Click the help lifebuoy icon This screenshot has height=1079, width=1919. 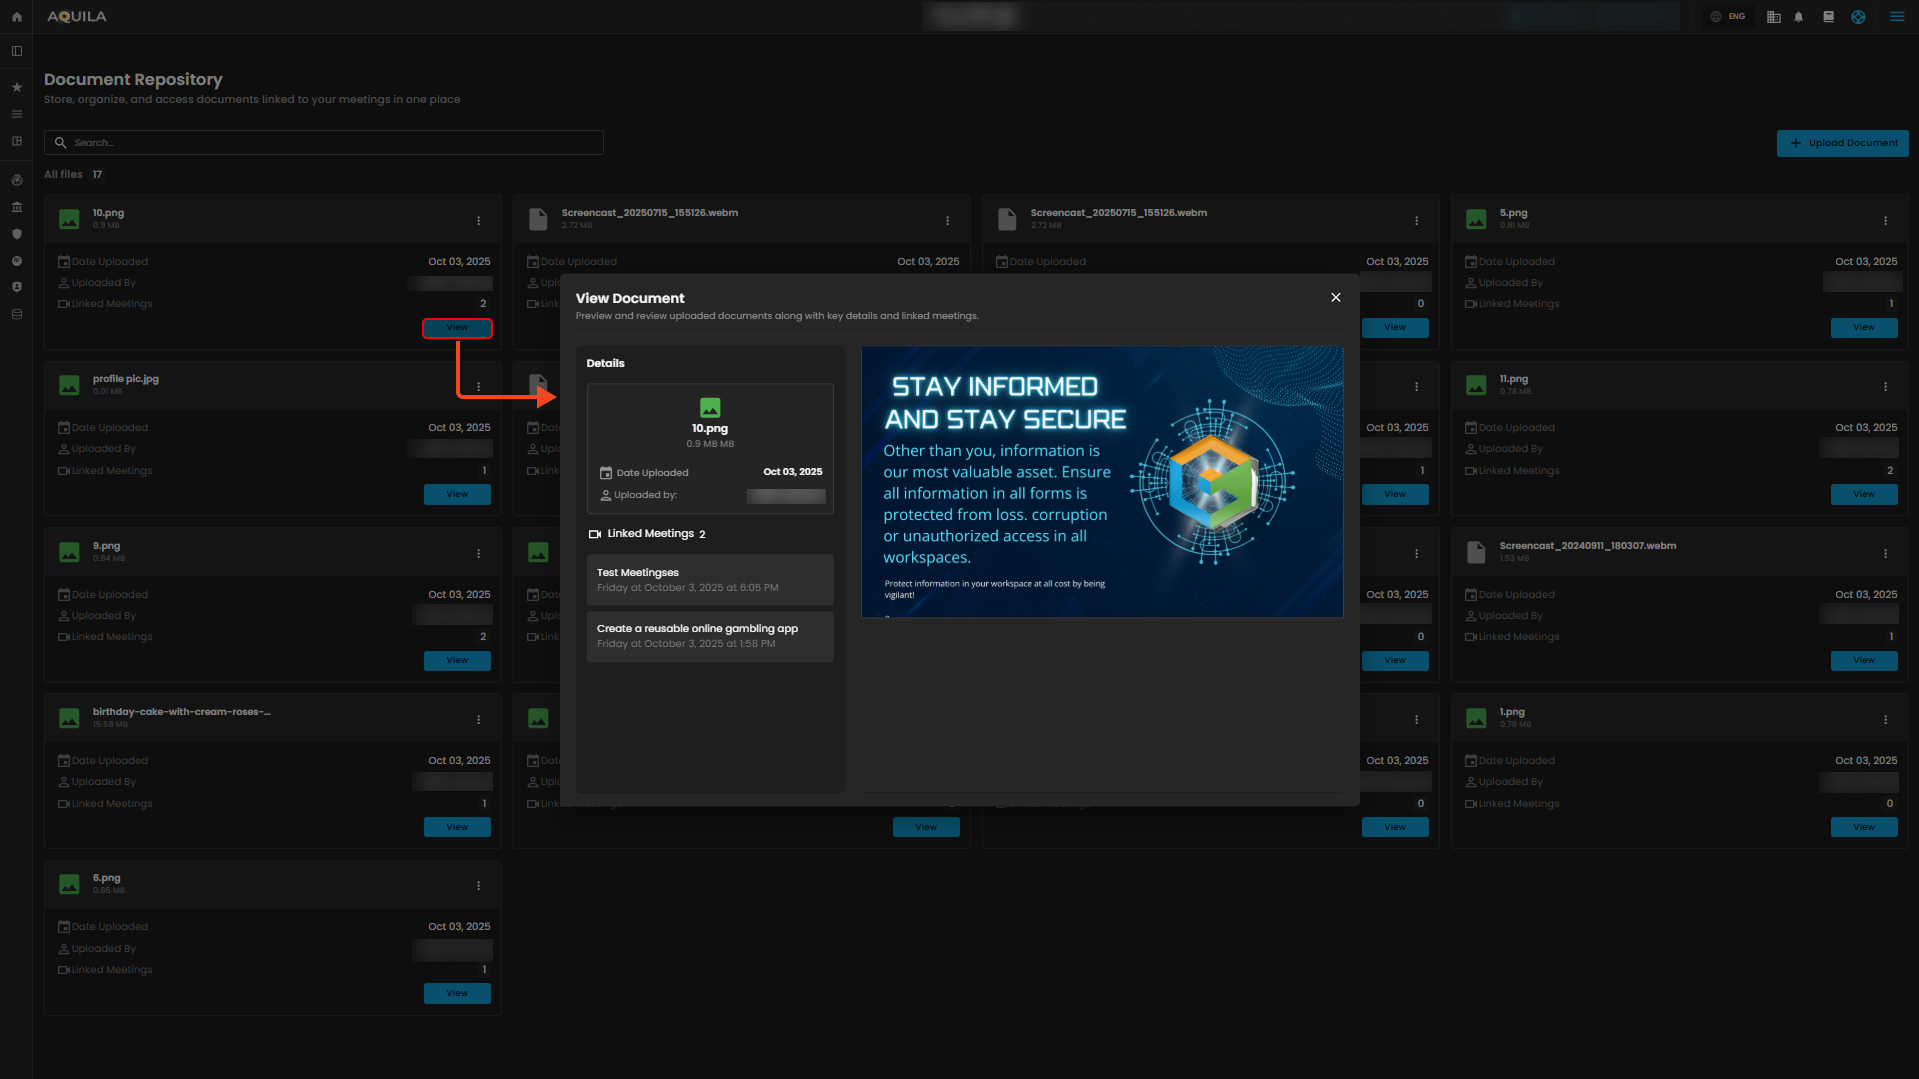tap(1858, 17)
